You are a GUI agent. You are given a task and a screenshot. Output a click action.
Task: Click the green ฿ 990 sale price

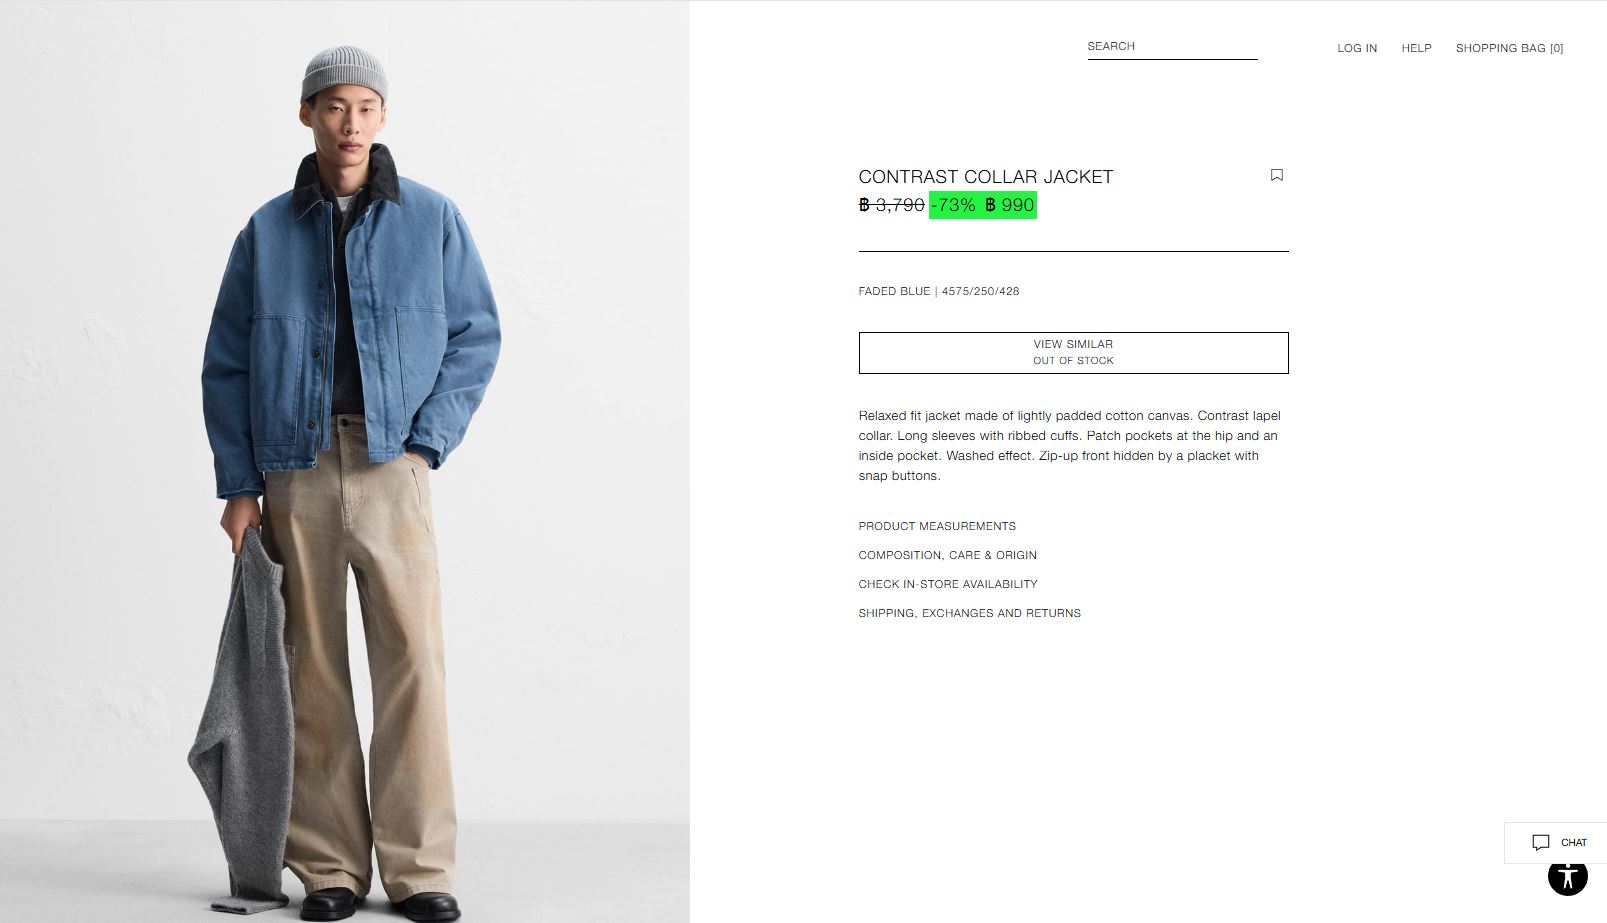1009,205
